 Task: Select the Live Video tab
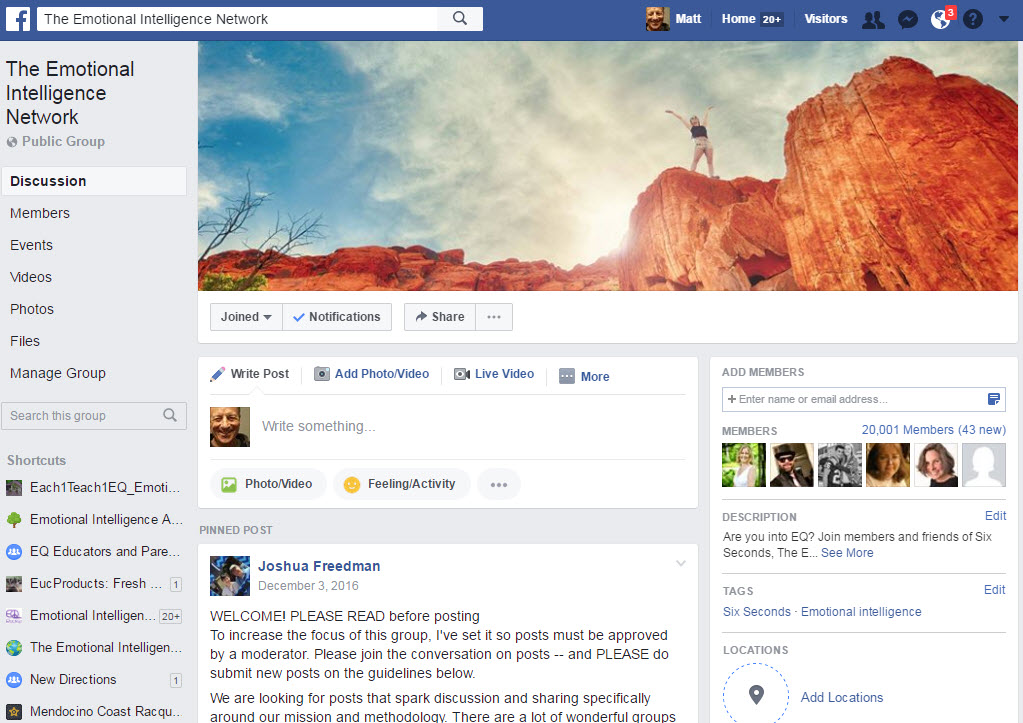[x=494, y=374]
